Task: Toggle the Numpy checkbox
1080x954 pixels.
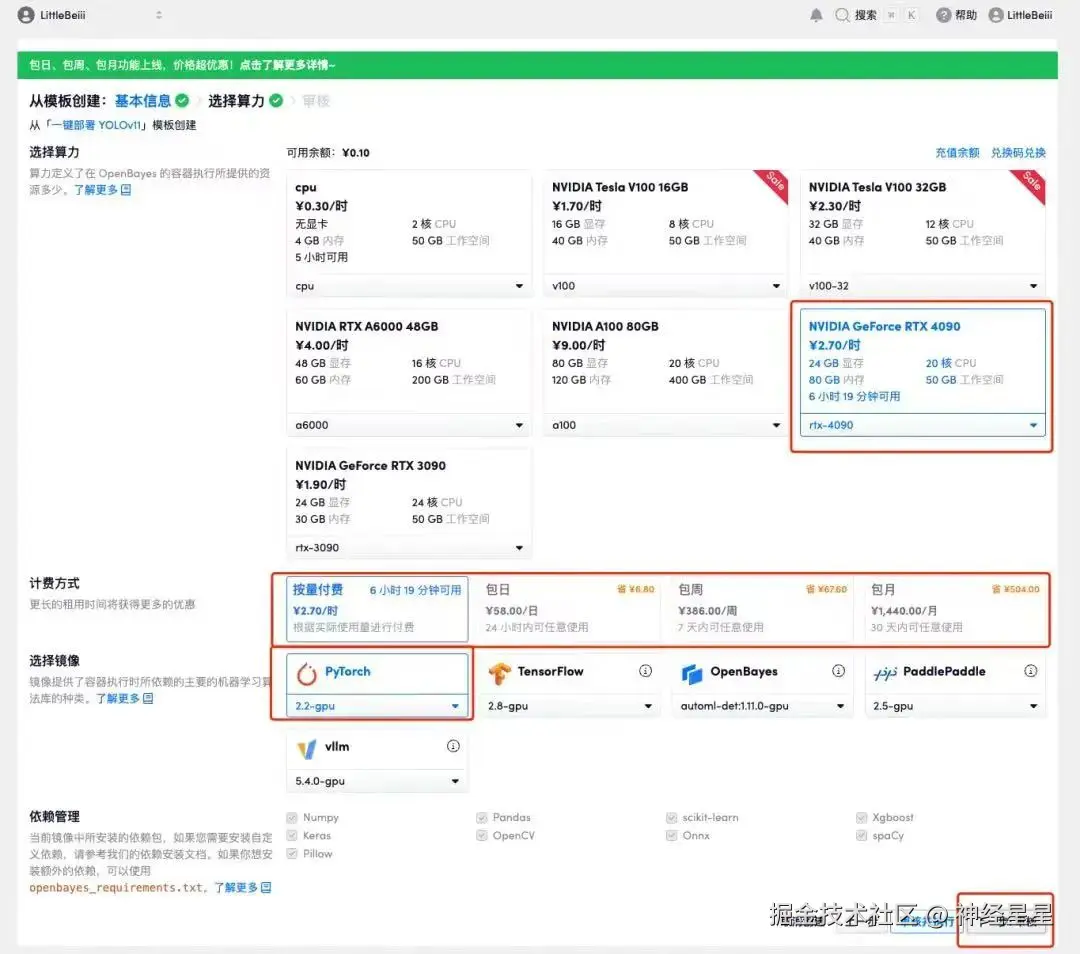Action: point(292,818)
